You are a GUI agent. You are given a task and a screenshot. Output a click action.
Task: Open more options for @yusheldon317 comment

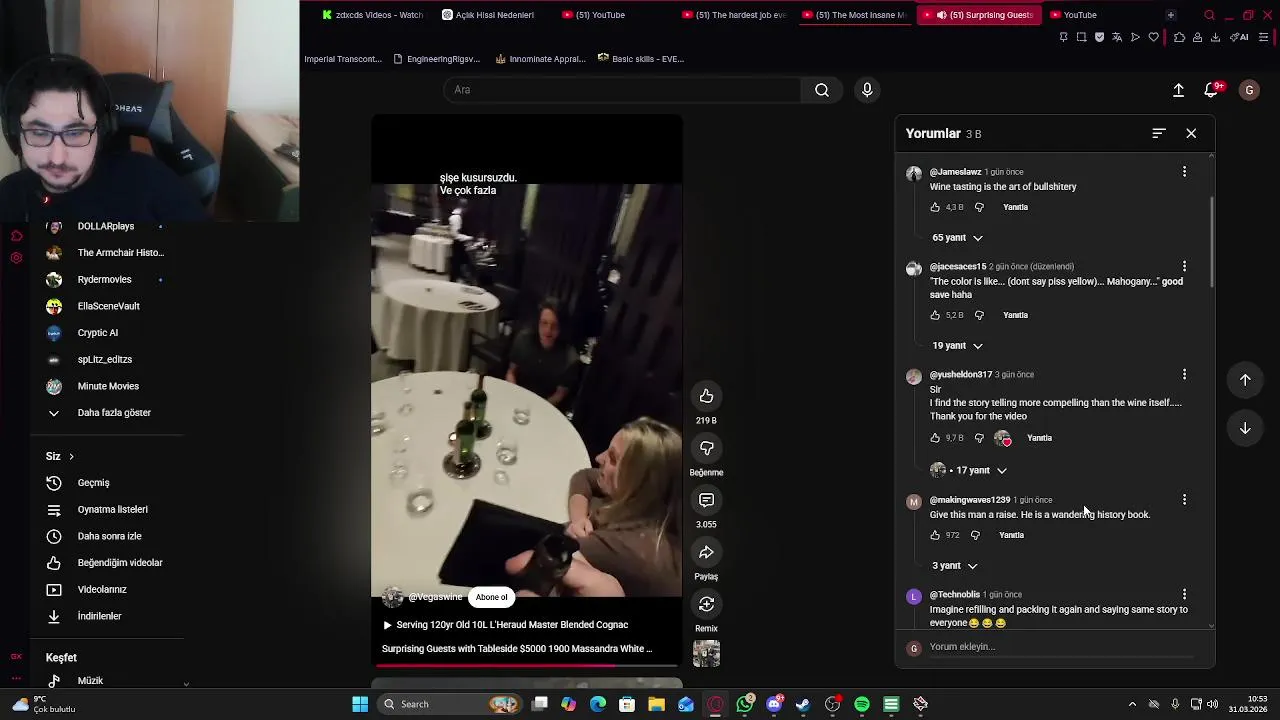coord(1185,374)
